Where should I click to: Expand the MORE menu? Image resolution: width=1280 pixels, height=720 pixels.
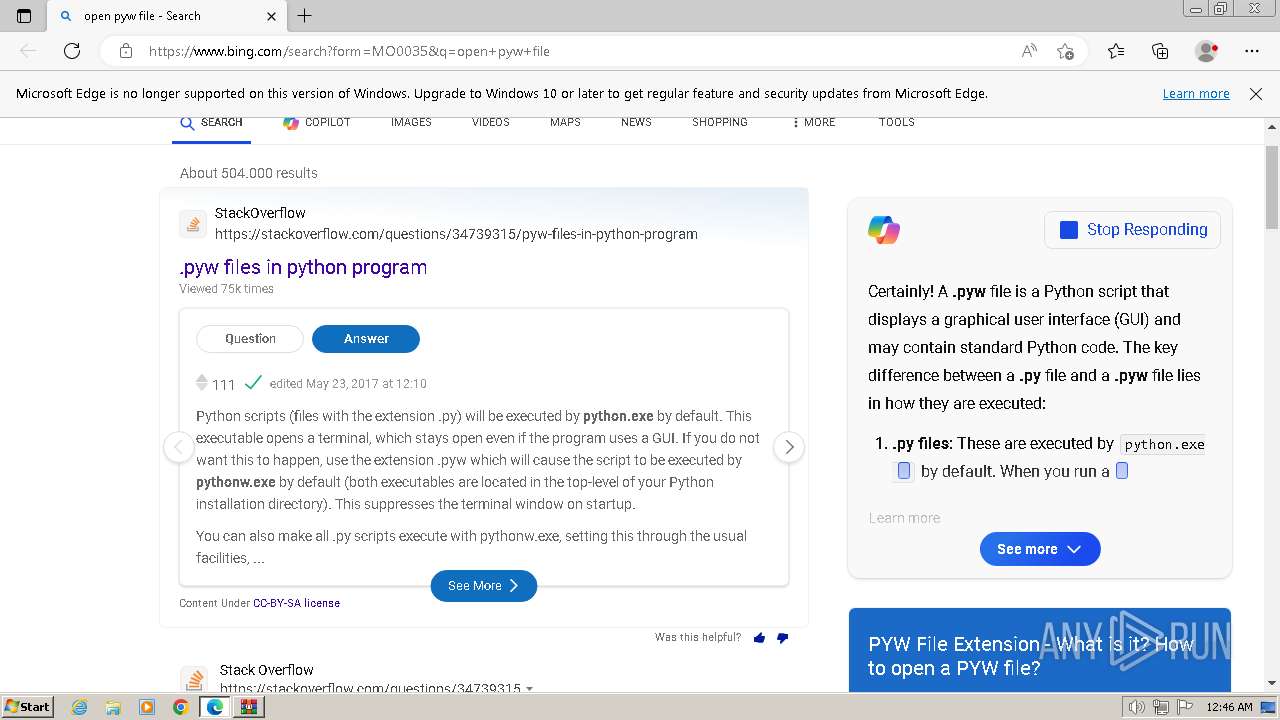tap(813, 122)
